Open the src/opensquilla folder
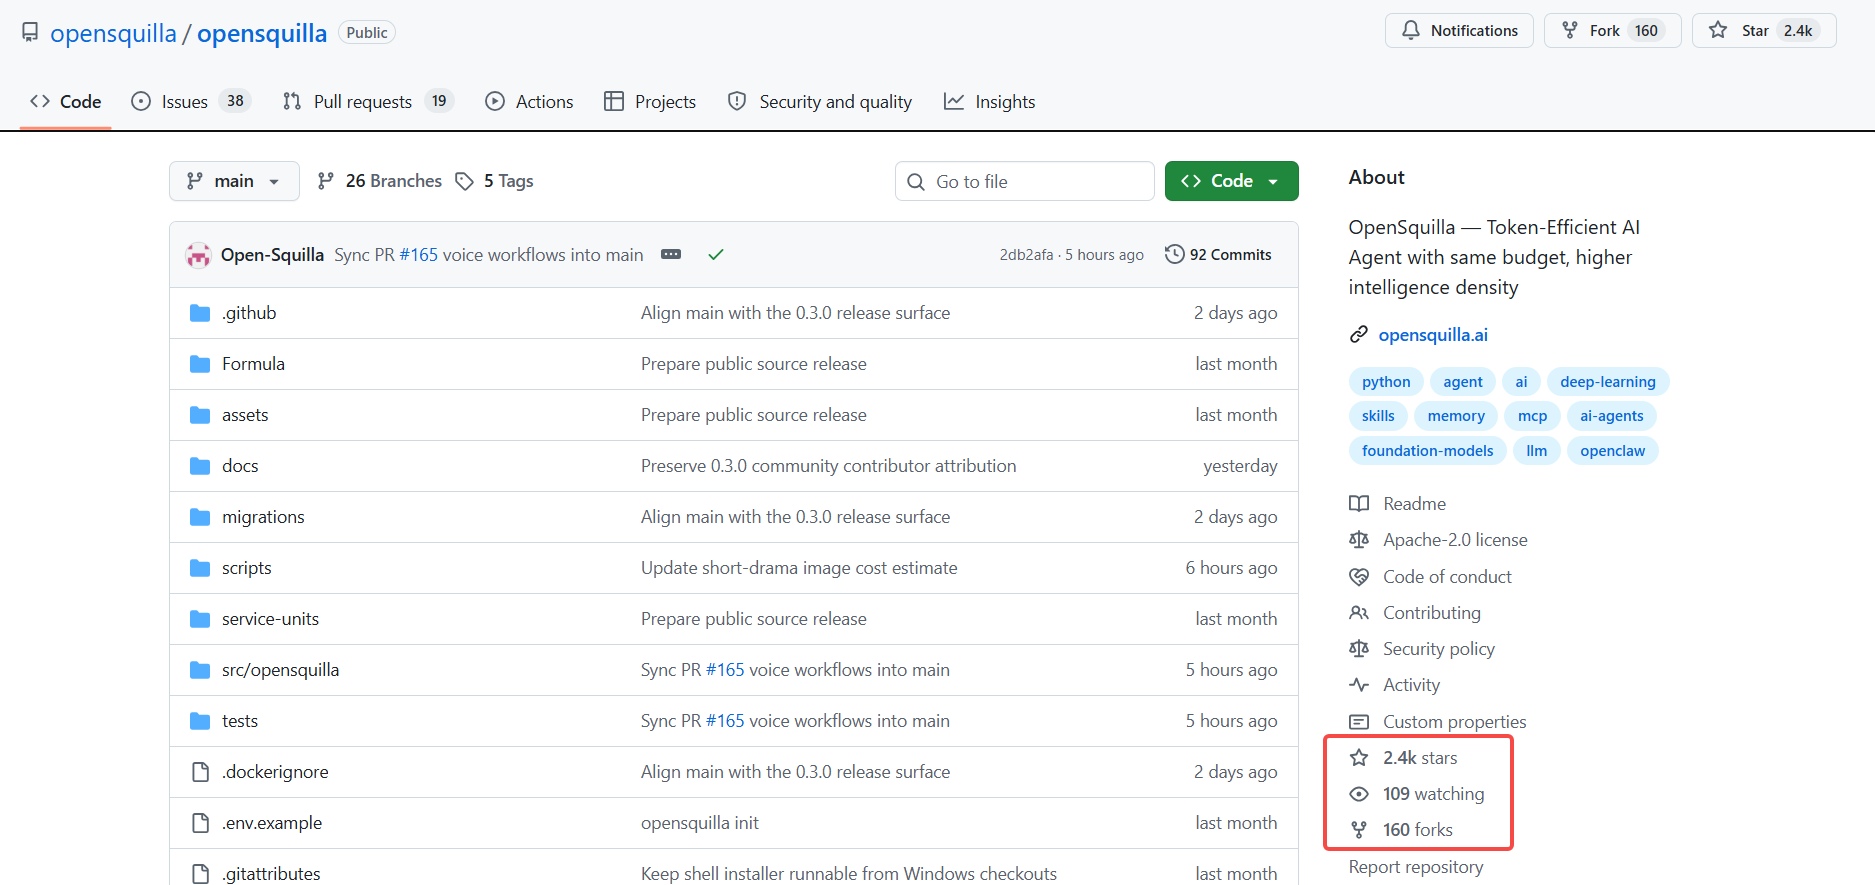The height and width of the screenshot is (885, 1875). click(280, 670)
